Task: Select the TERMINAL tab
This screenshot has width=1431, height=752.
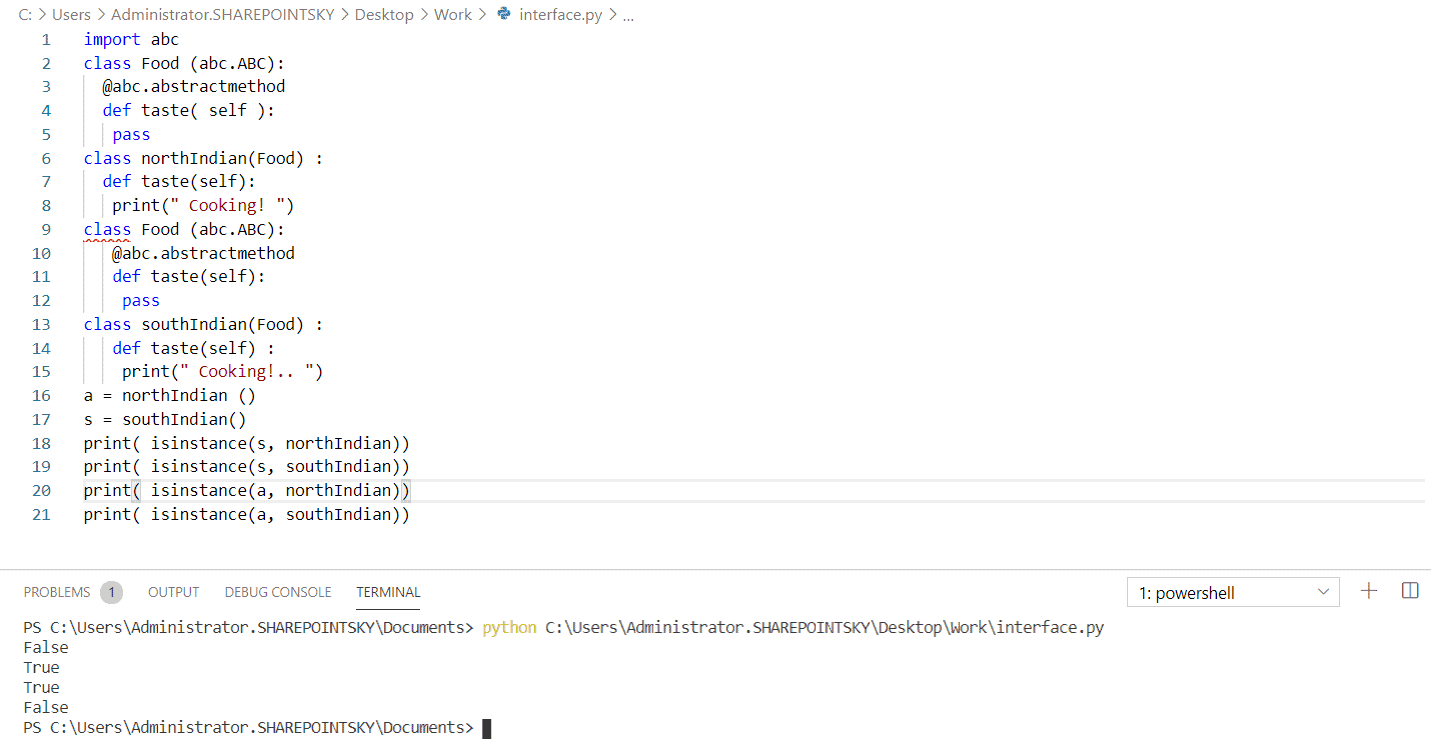Action: coord(388,591)
